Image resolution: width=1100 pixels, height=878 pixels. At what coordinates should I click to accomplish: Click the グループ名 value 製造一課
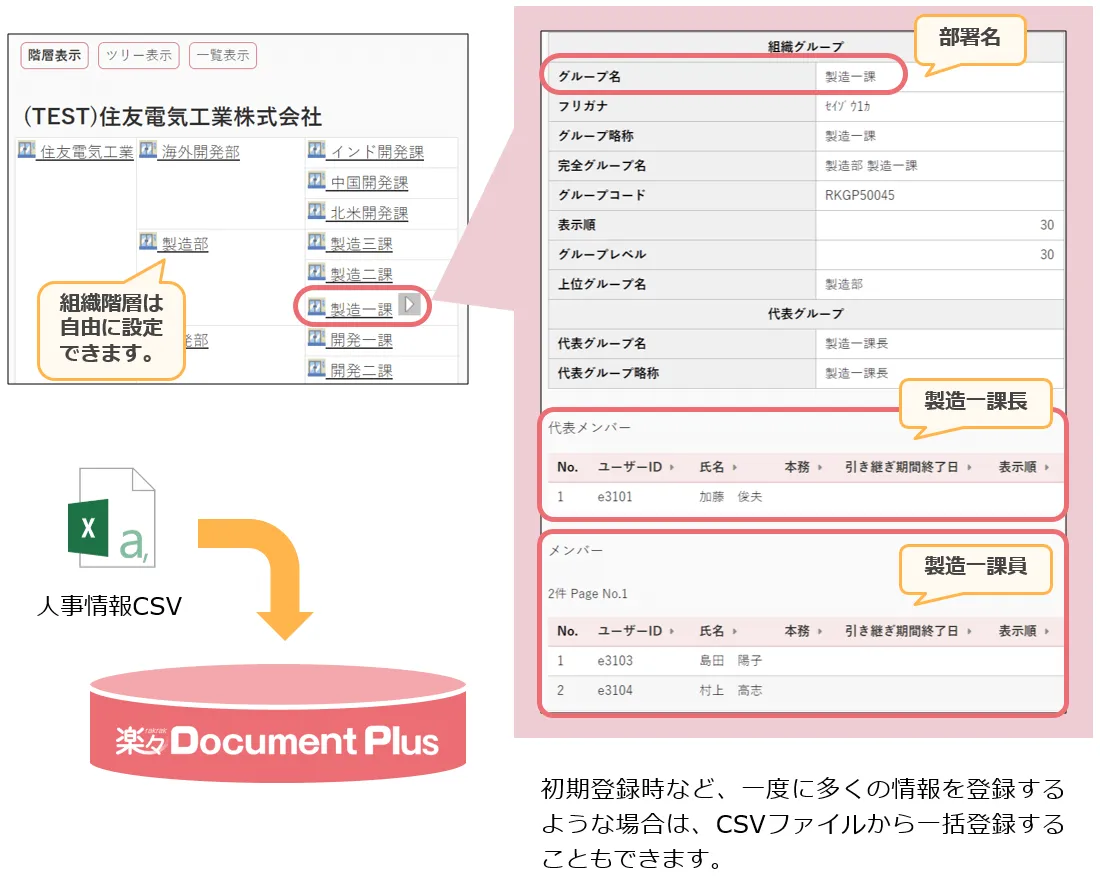(x=850, y=76)
